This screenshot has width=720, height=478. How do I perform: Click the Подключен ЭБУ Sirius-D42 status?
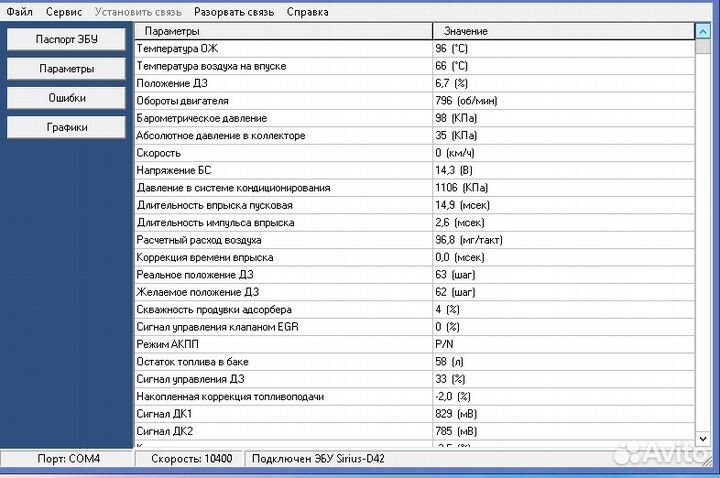point(318,459)
